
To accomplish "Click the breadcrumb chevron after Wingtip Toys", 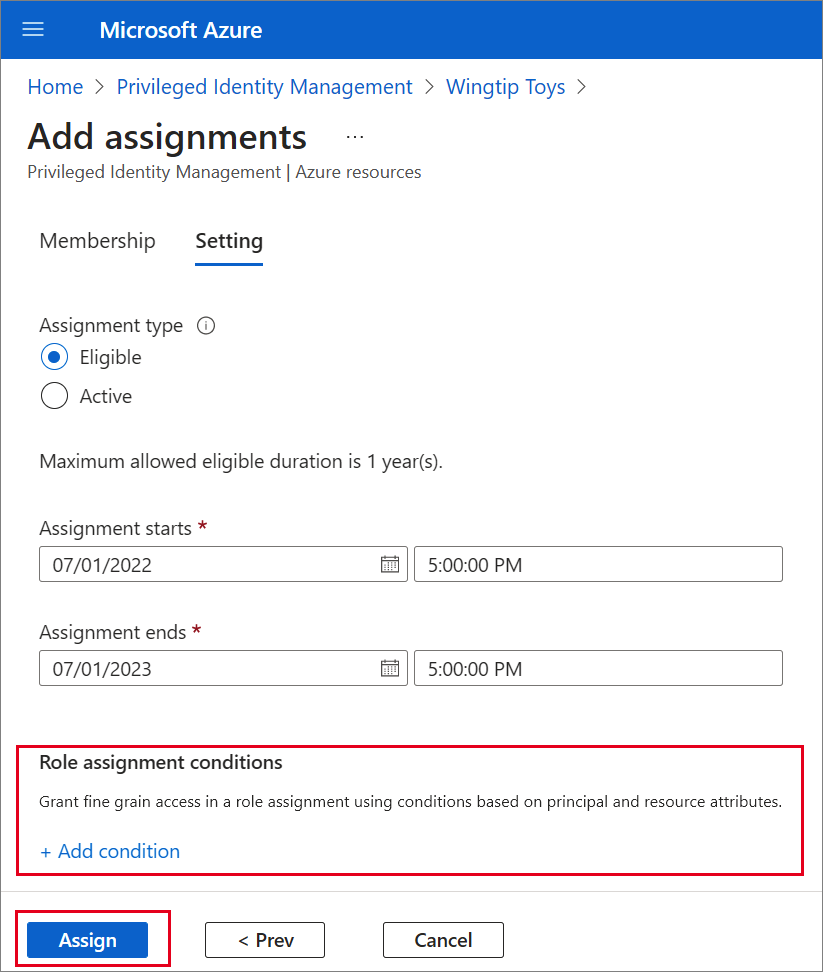I will (x=580, y=88).
